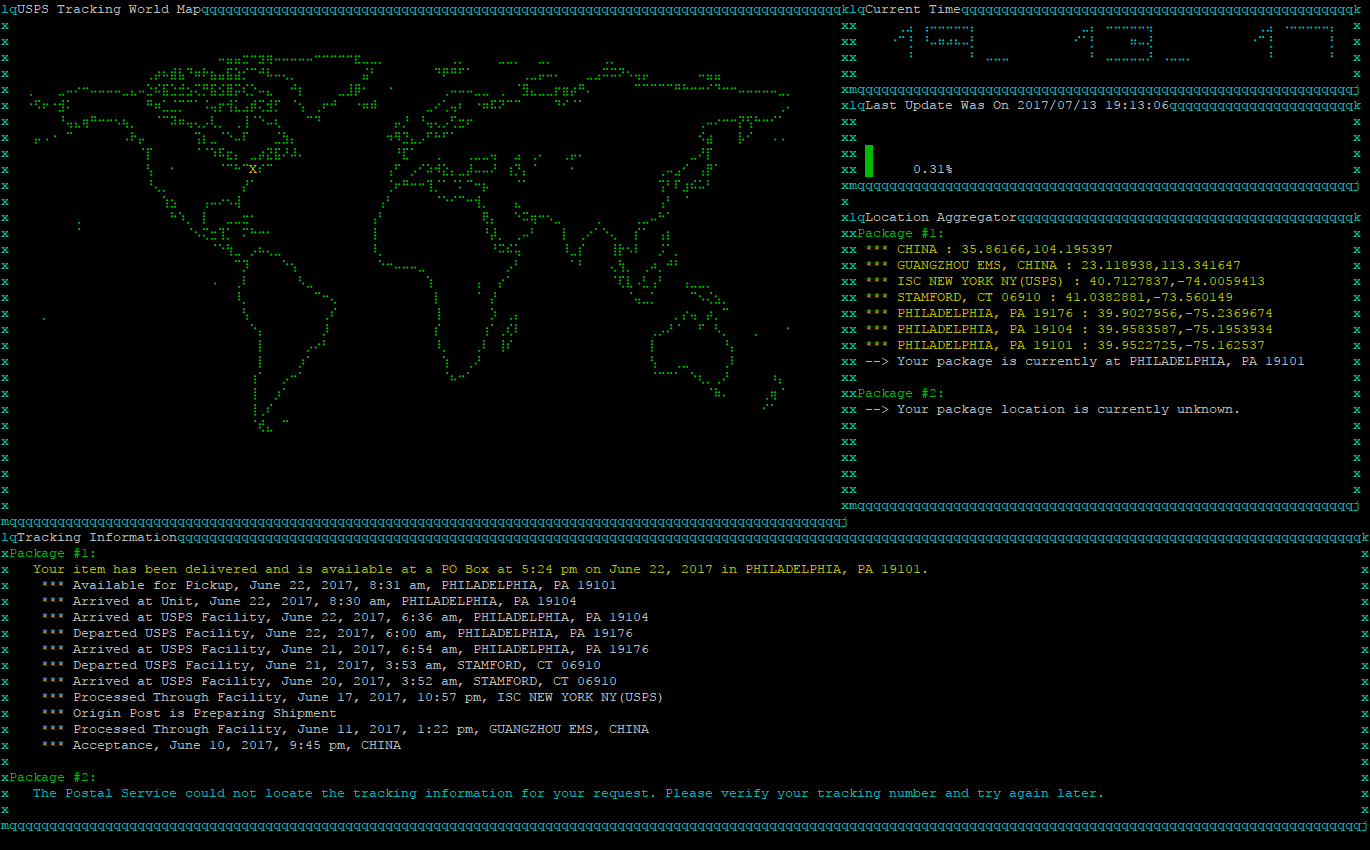Select Processed Through Facility, June 11, GUANGZHOU EMS
The width and height of the screenshot is (1370, 850).
click(x=345, y=729)
